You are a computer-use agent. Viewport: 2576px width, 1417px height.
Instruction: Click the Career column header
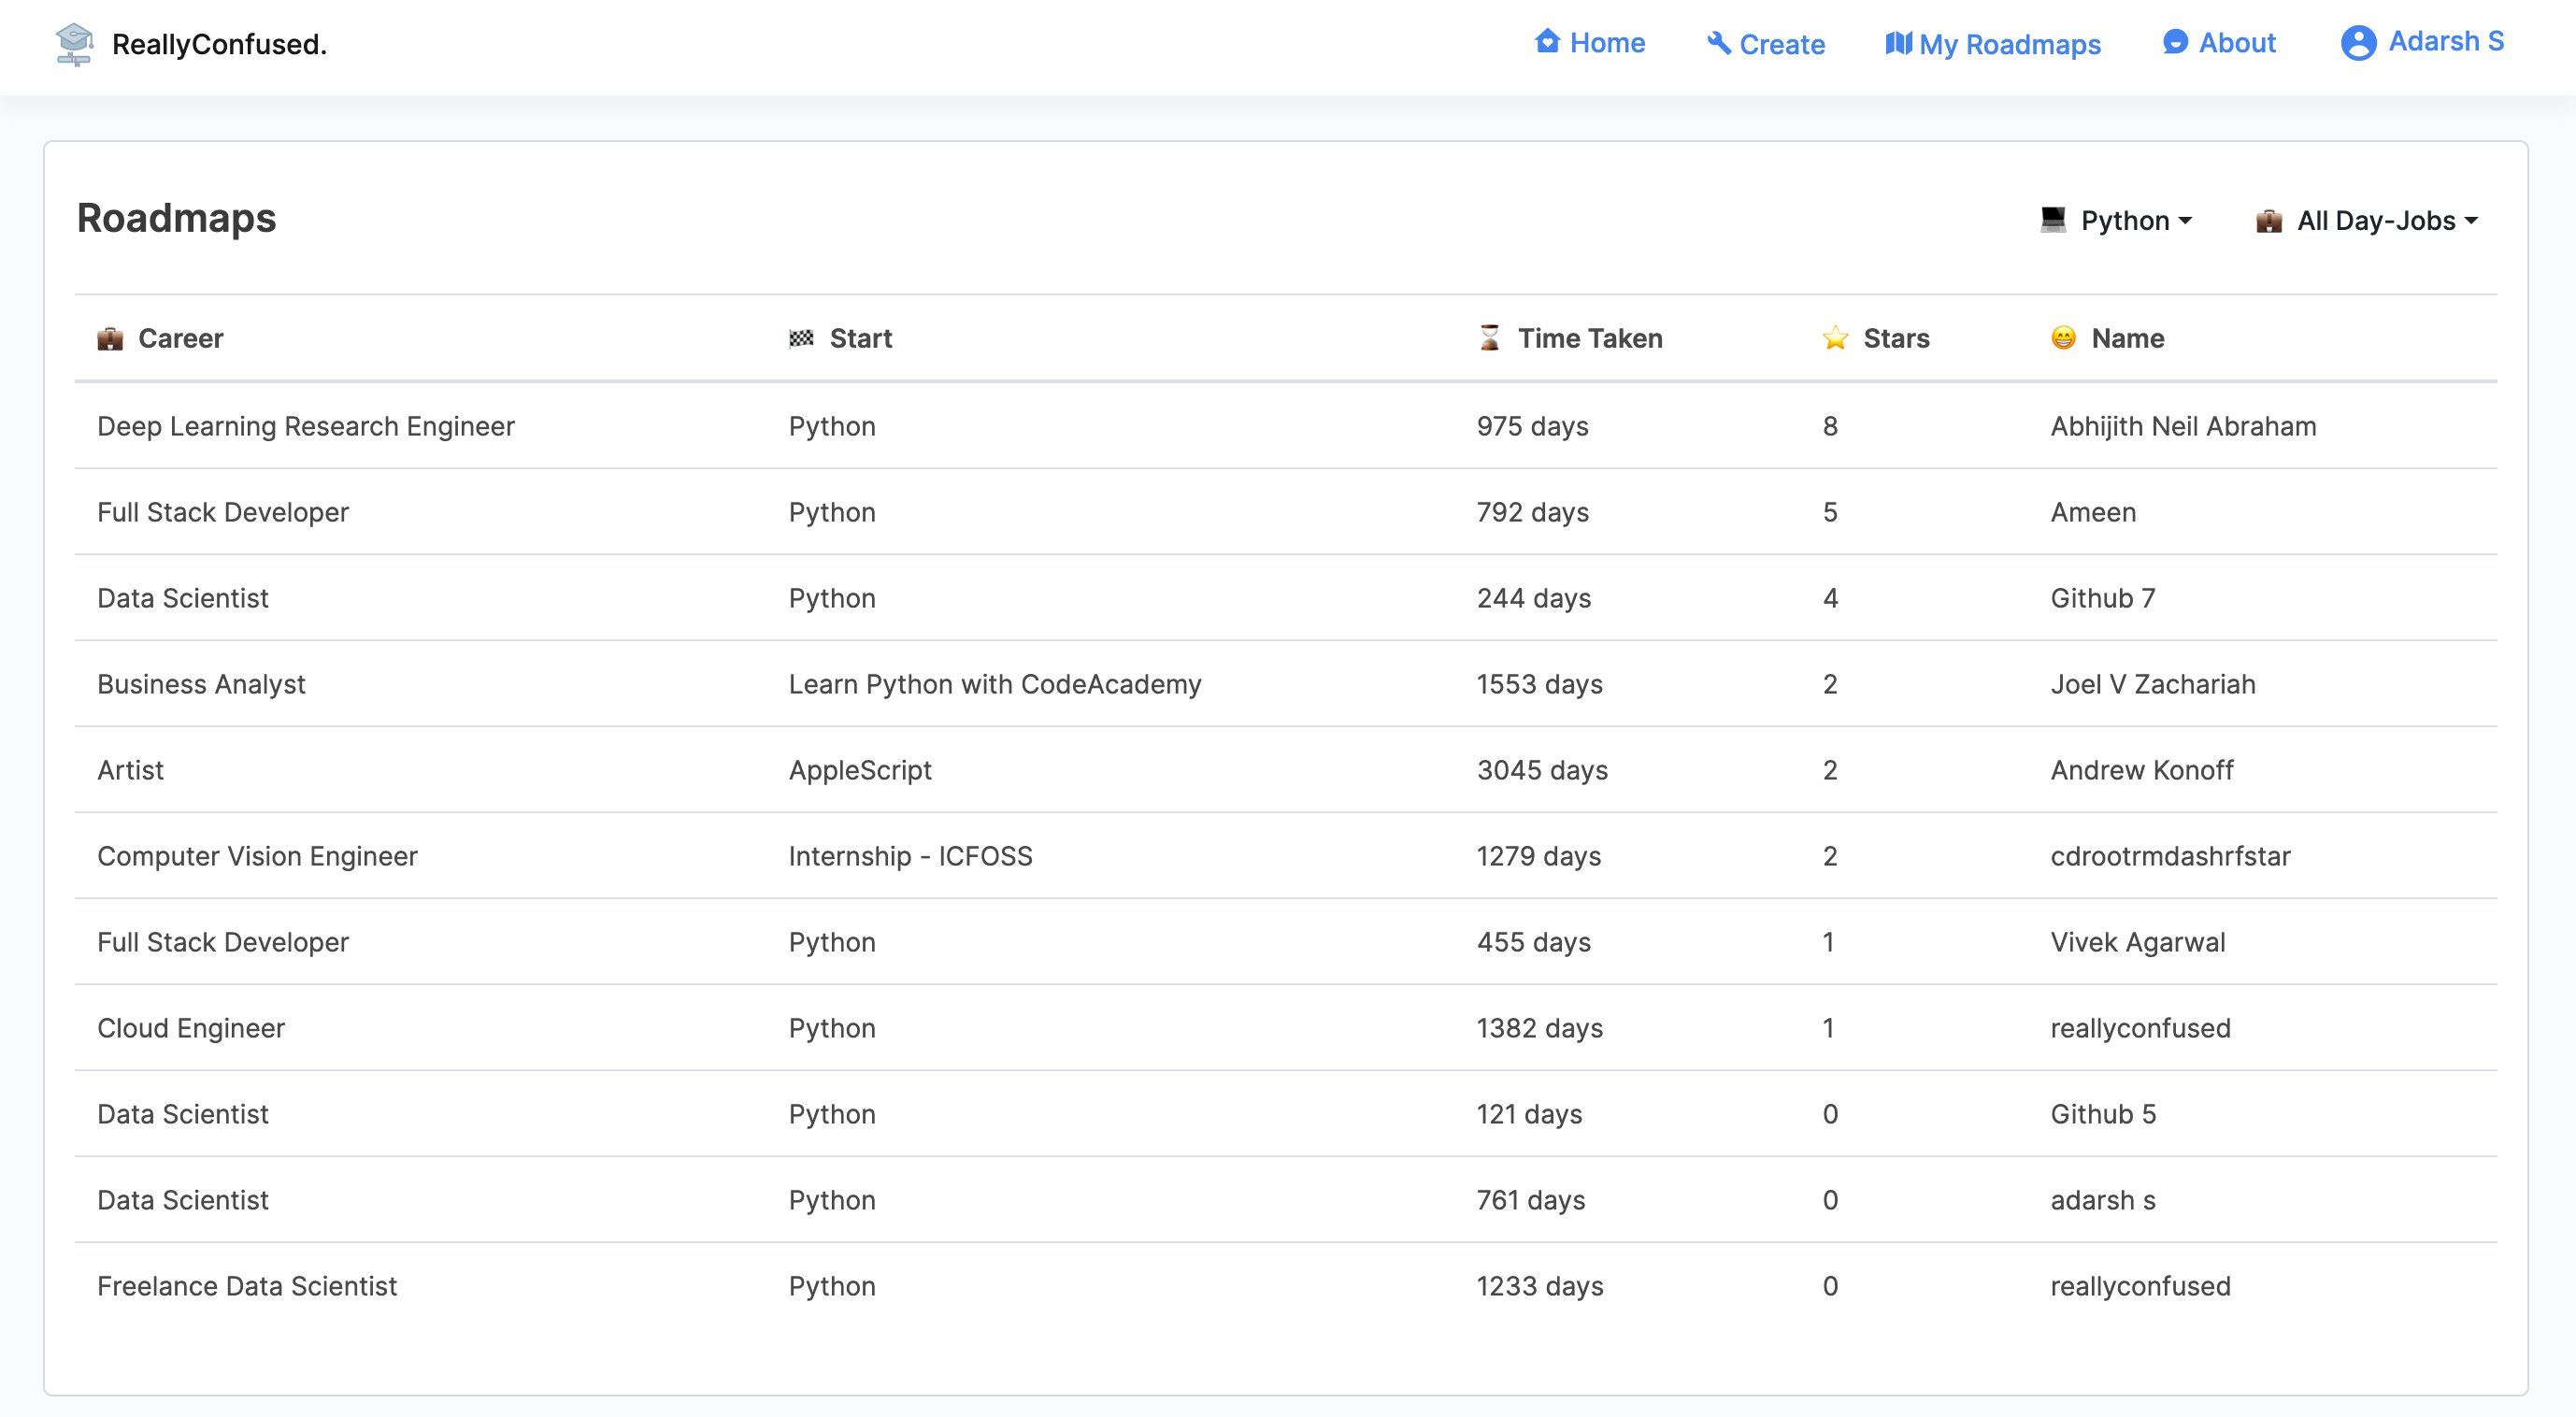(x=180, y=338)
